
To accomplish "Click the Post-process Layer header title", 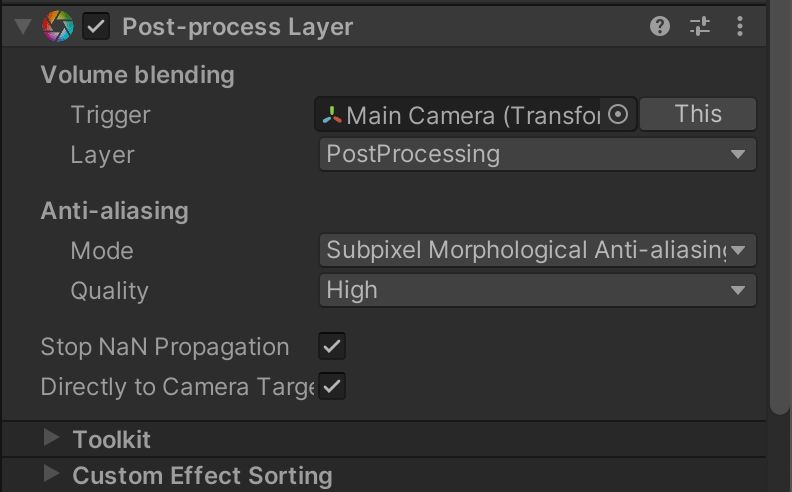I will tap(237, 27).
